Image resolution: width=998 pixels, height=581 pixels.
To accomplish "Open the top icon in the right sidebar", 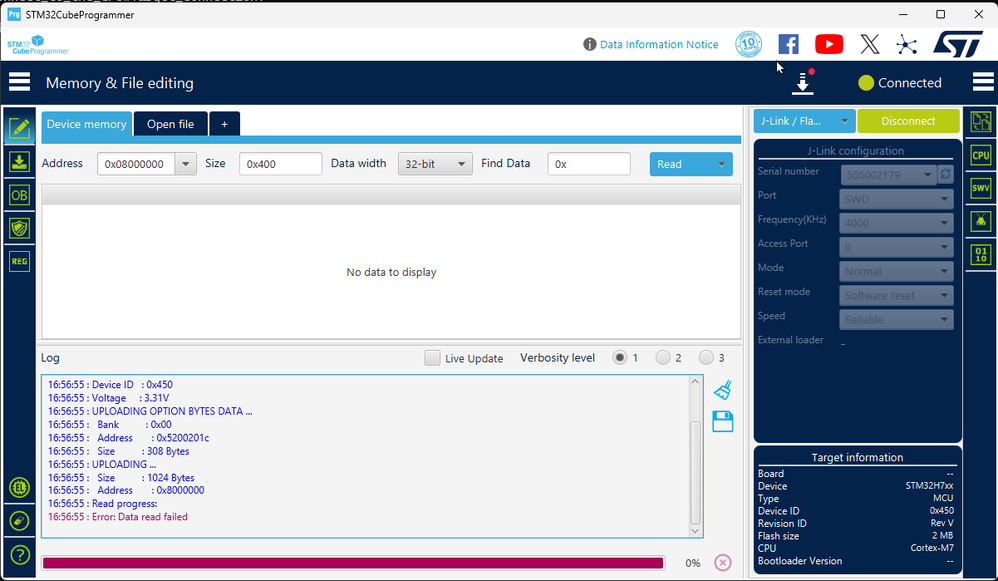I will 980,122.
